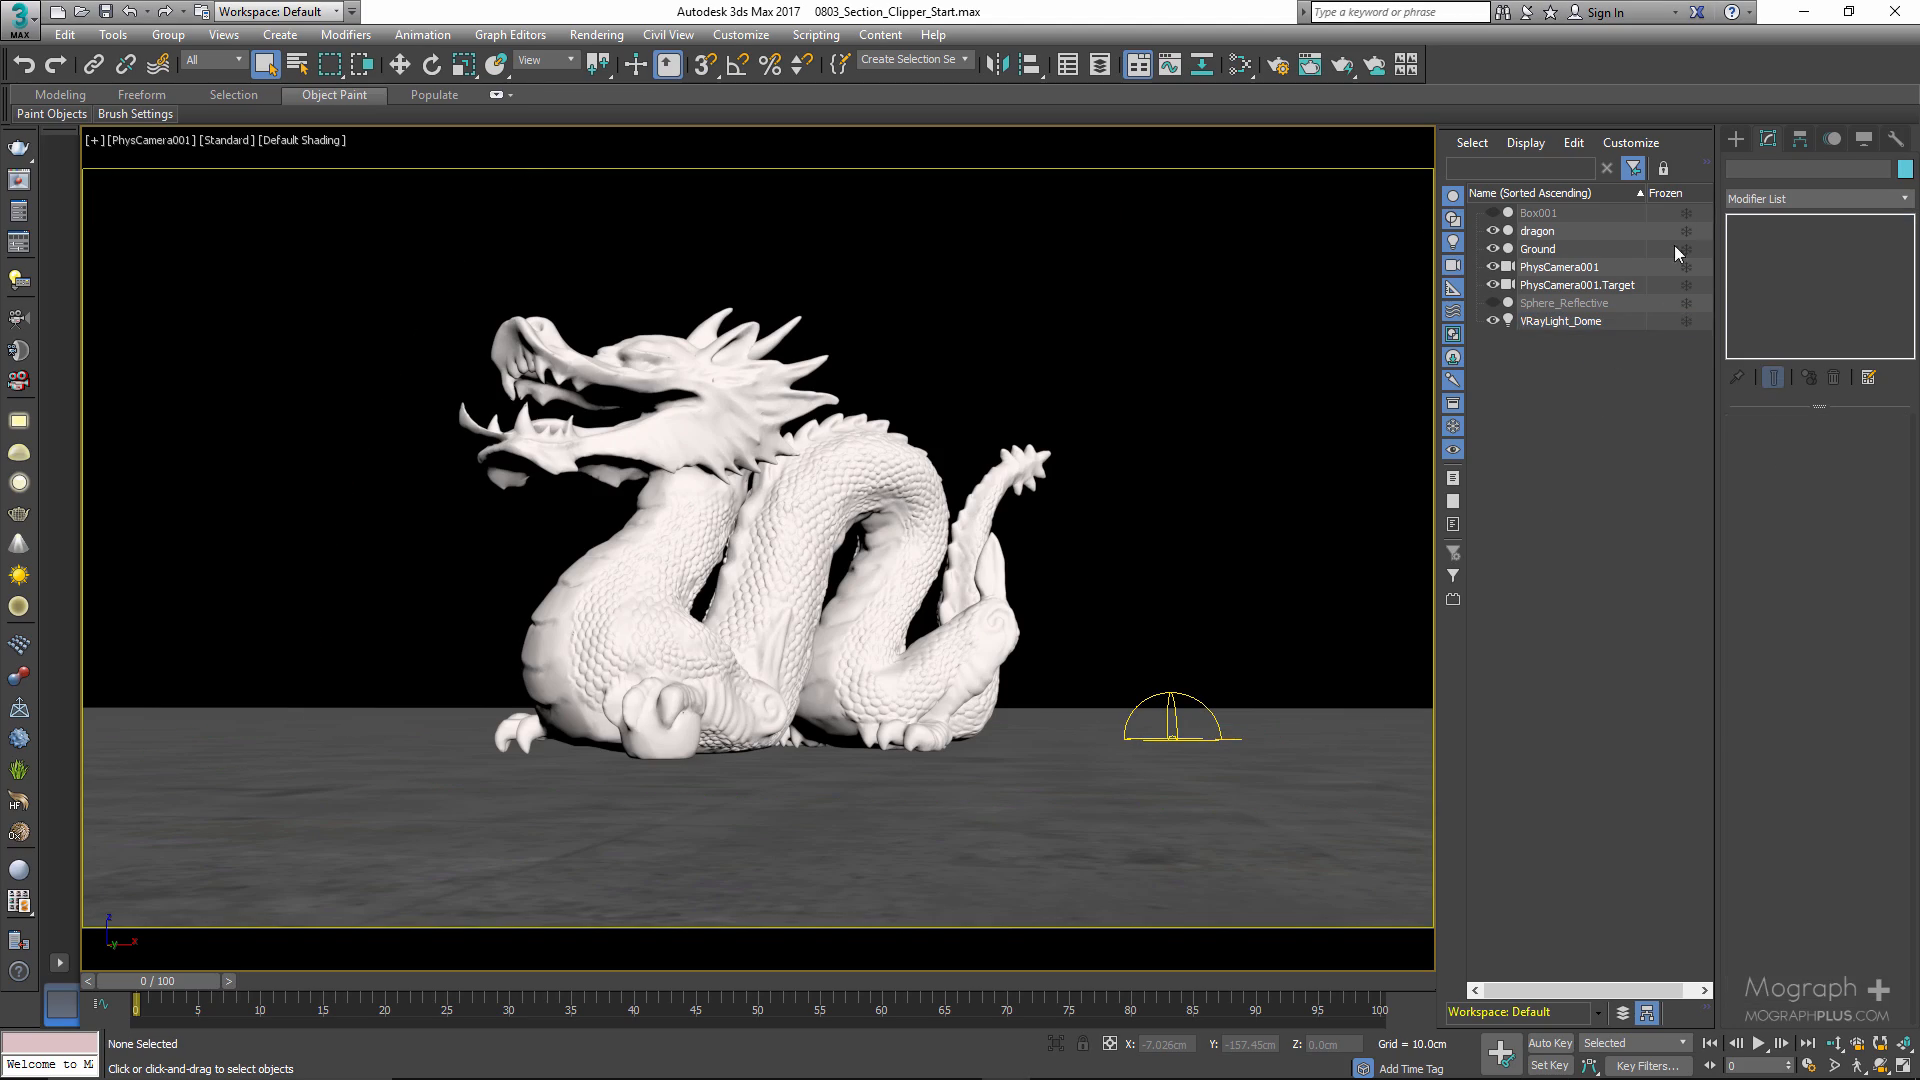Toggle Auto Key mode
The width and height of the screenshot is (1920, 1080).
click(1549, 1043)
